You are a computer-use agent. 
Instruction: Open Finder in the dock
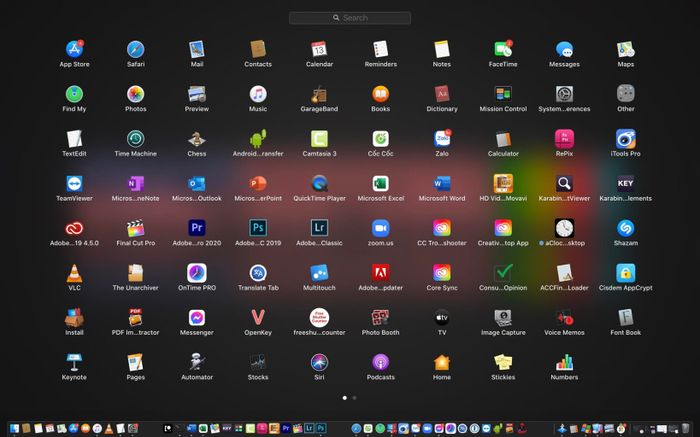pyautogui.click(x=14, y=429)
